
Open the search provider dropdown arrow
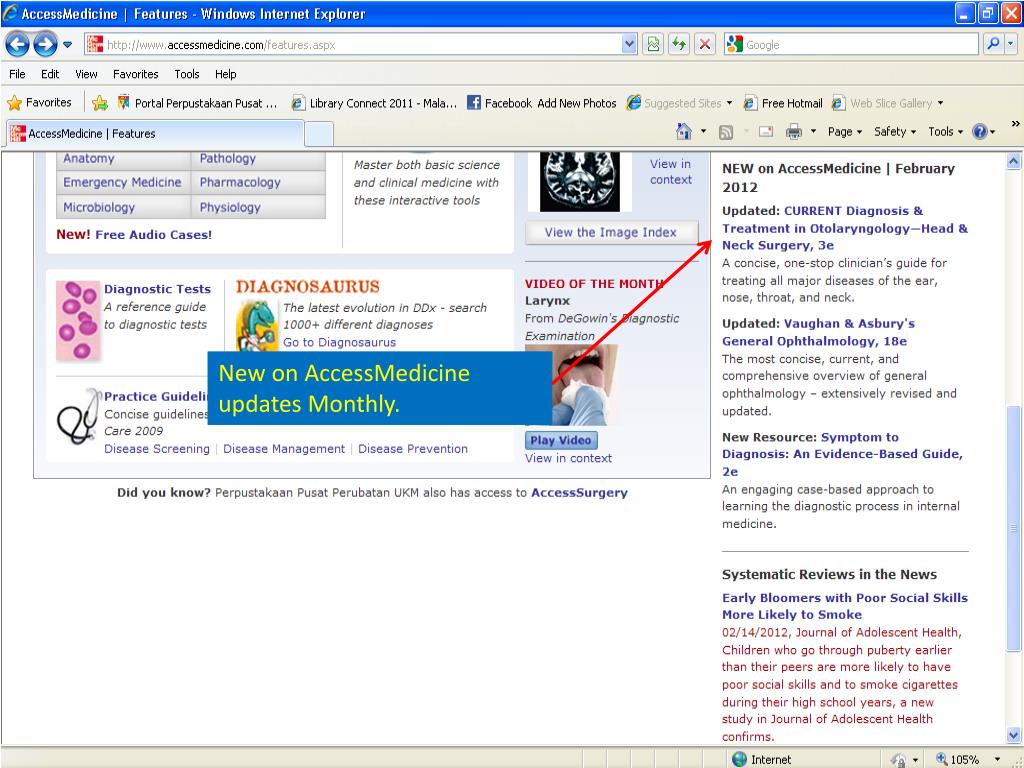[x=1010, y=44]
